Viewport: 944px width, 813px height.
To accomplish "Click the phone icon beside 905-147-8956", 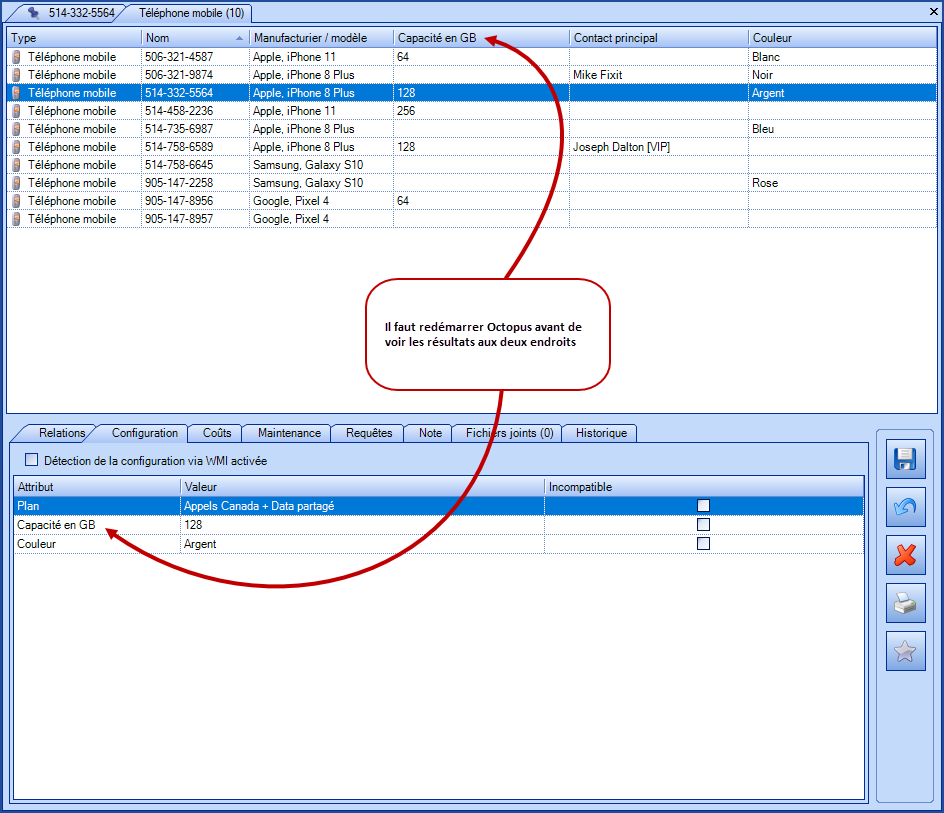I will pos(17,201).
